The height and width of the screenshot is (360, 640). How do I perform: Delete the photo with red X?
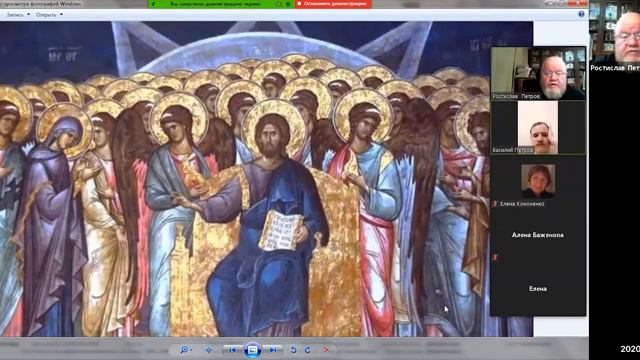pyautogui.click(x=326, y=350)
